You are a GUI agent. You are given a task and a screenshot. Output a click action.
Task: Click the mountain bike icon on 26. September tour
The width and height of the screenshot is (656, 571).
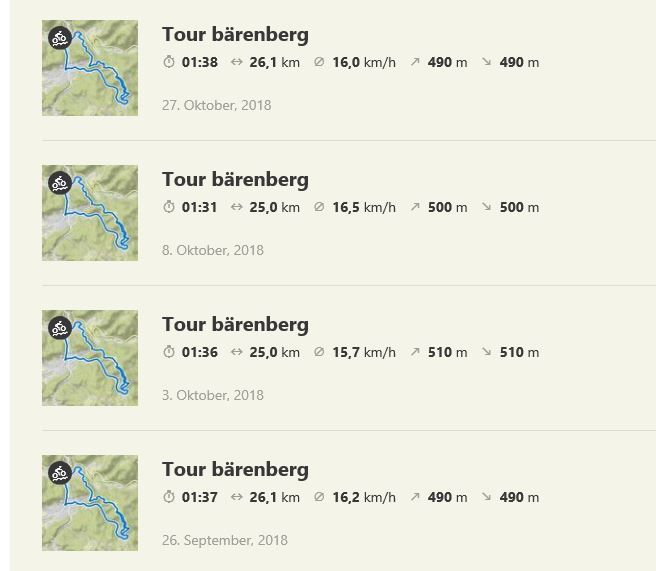tap(60, 473)
